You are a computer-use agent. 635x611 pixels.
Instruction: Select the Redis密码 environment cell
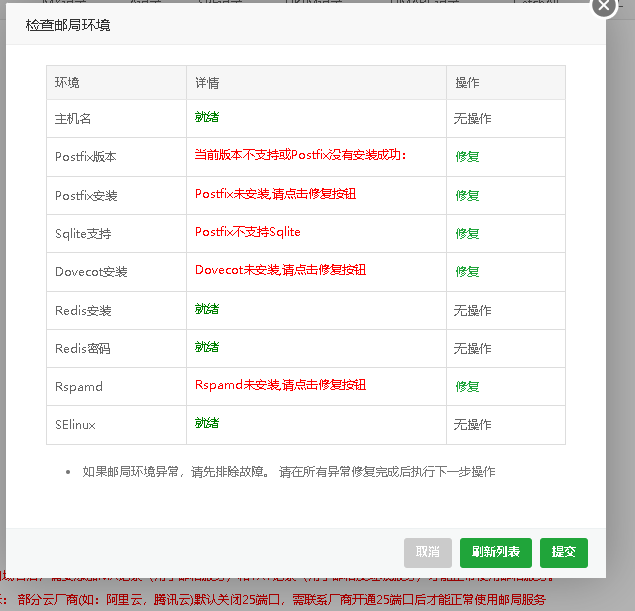117,349
